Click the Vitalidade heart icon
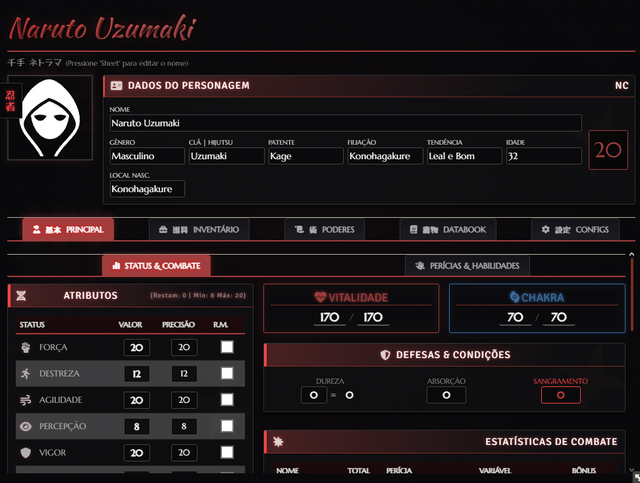Viewport: 640px width, 483px height. click(x=320, y=297)
